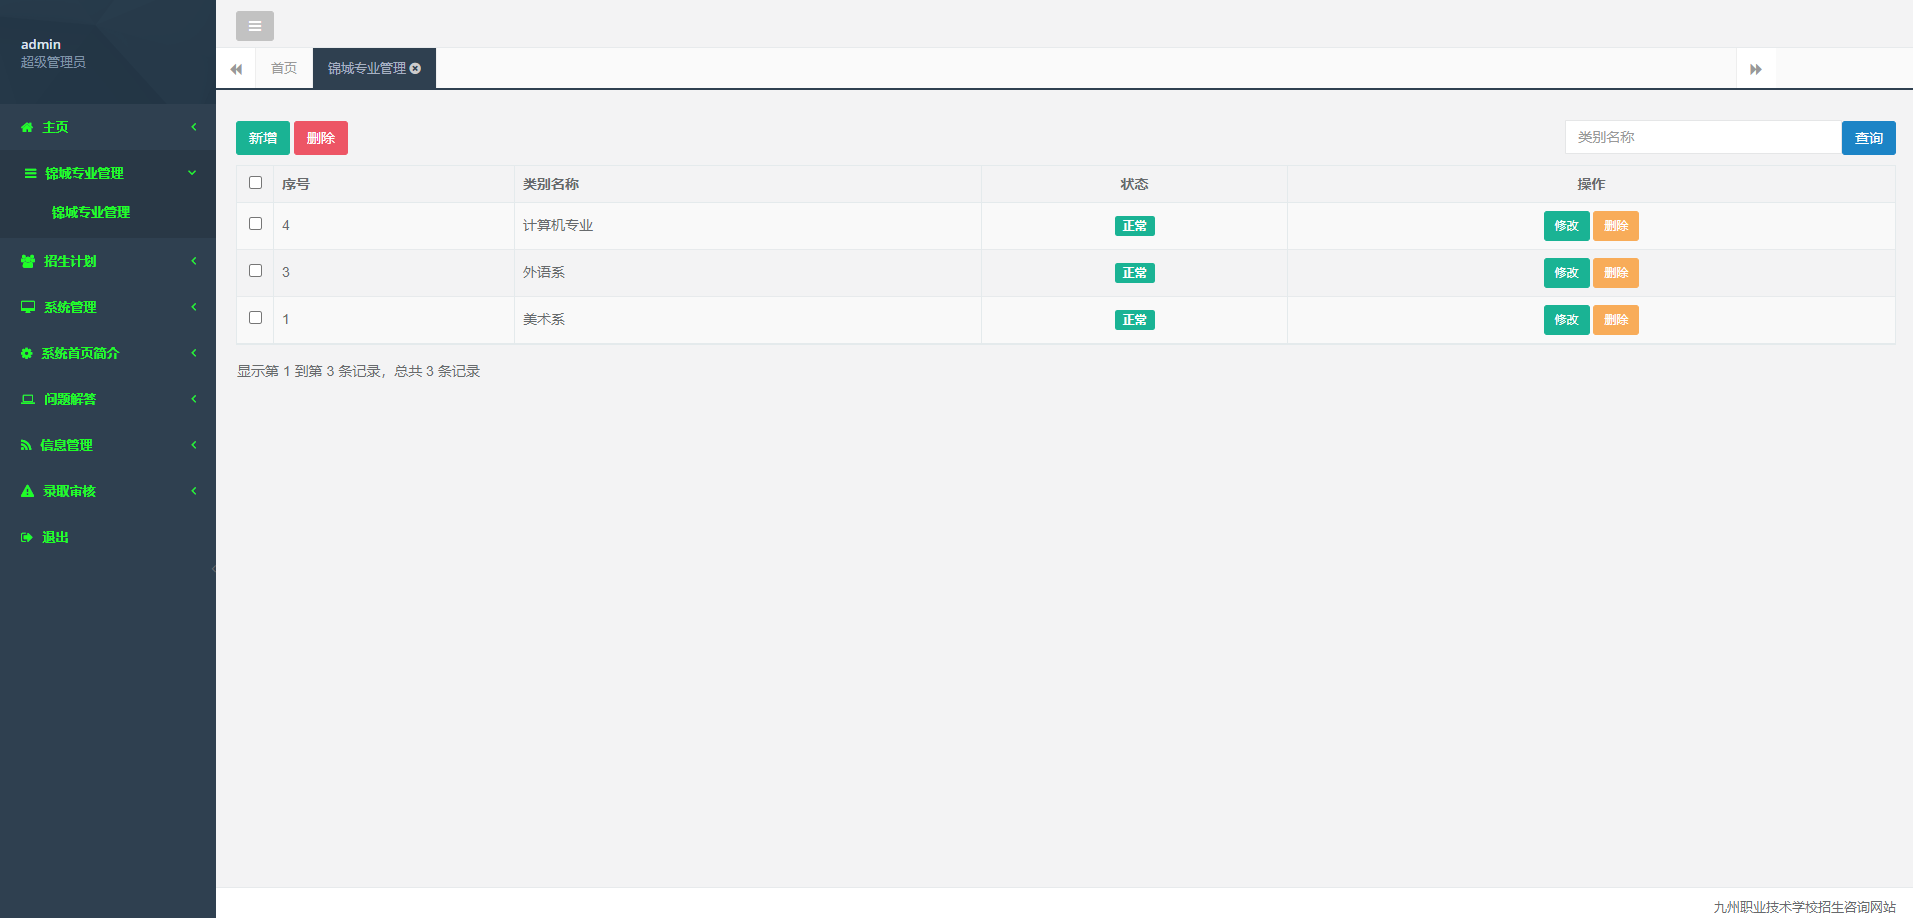Open the 锦城专业管理 submenu item
Image resolution: width=1913 pixels, height=918 pixels.
tap(91, 212)
